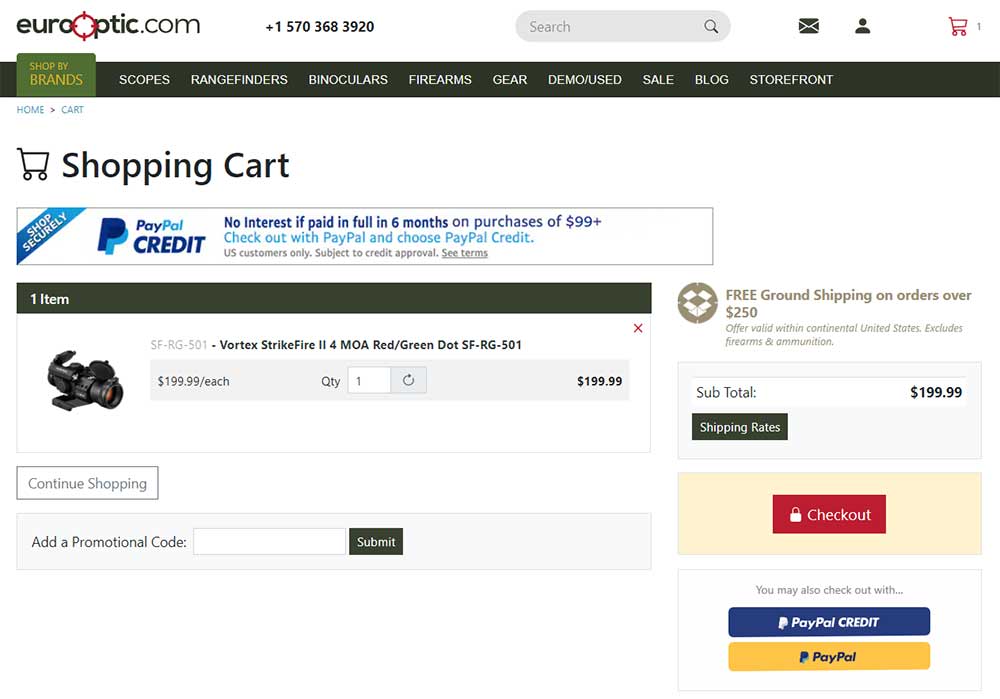
Task: Go to the Demo/Used section
Action: click(584, 80)
